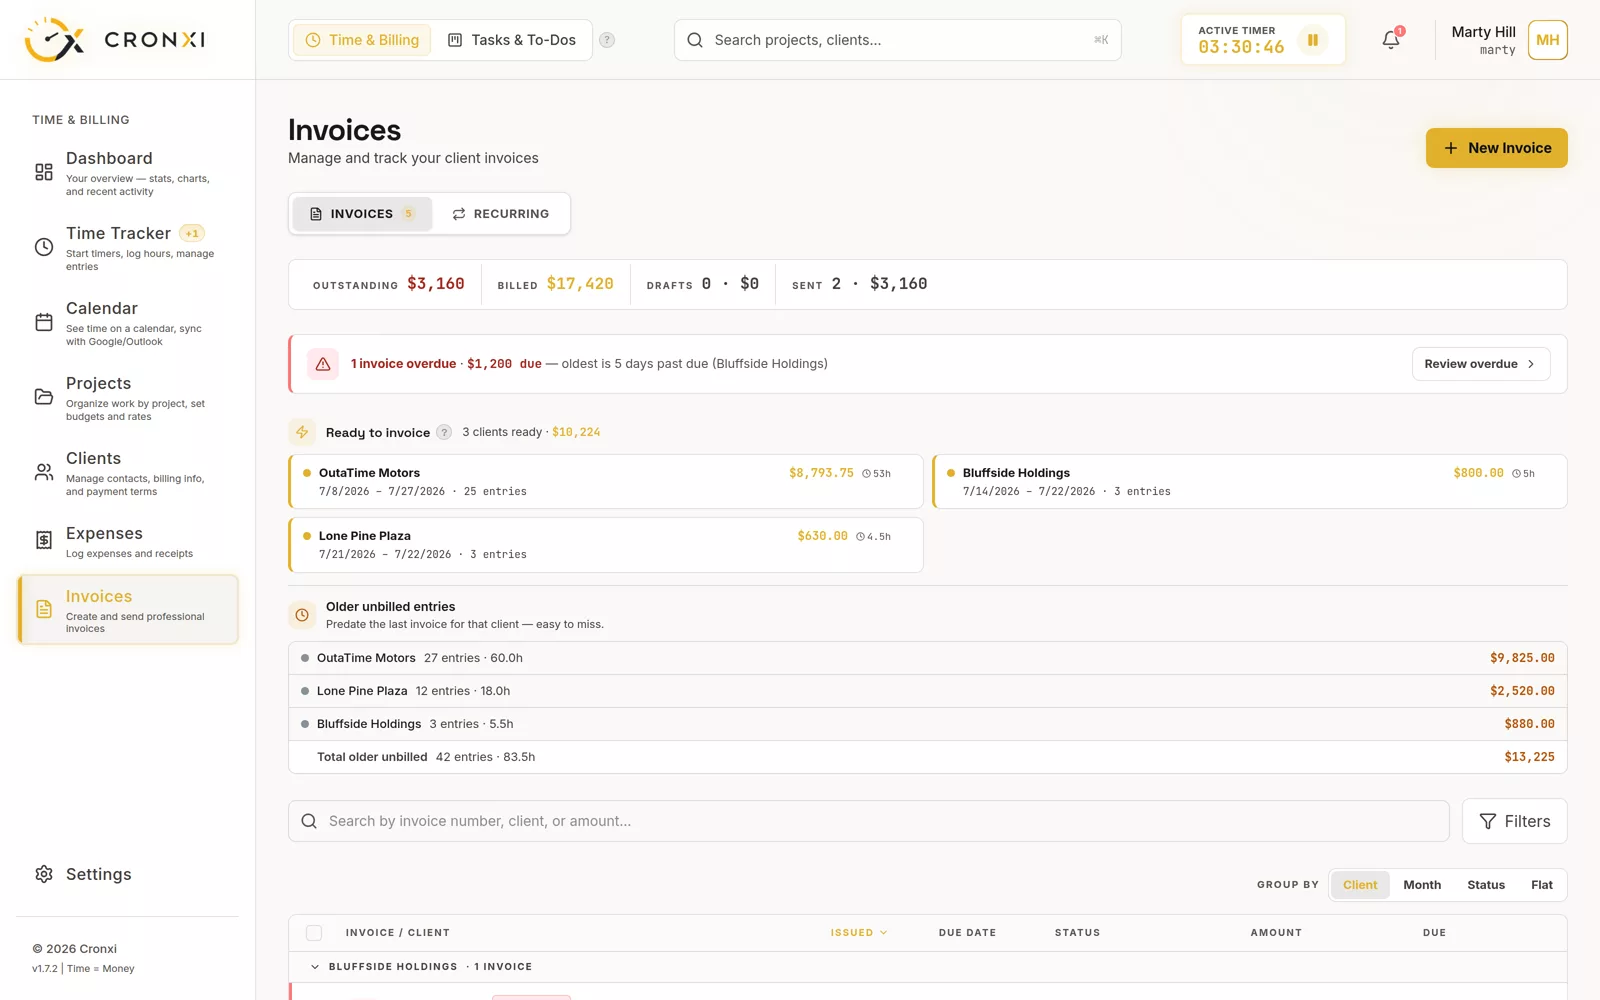Click the Outstanding $3,160 stat
Viewport: 1600px width, 1000px height.
point(388,284)
